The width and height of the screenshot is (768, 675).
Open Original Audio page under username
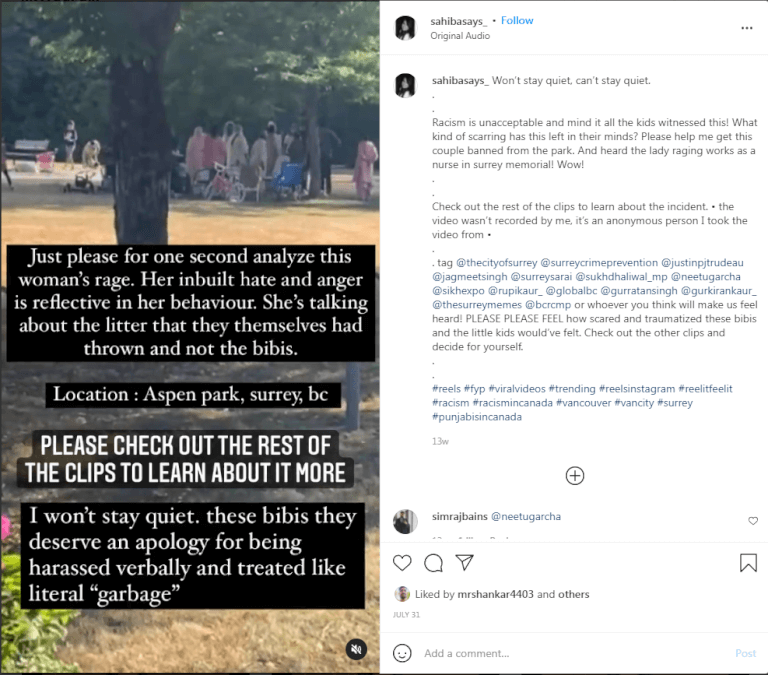[x=460, y=36]
